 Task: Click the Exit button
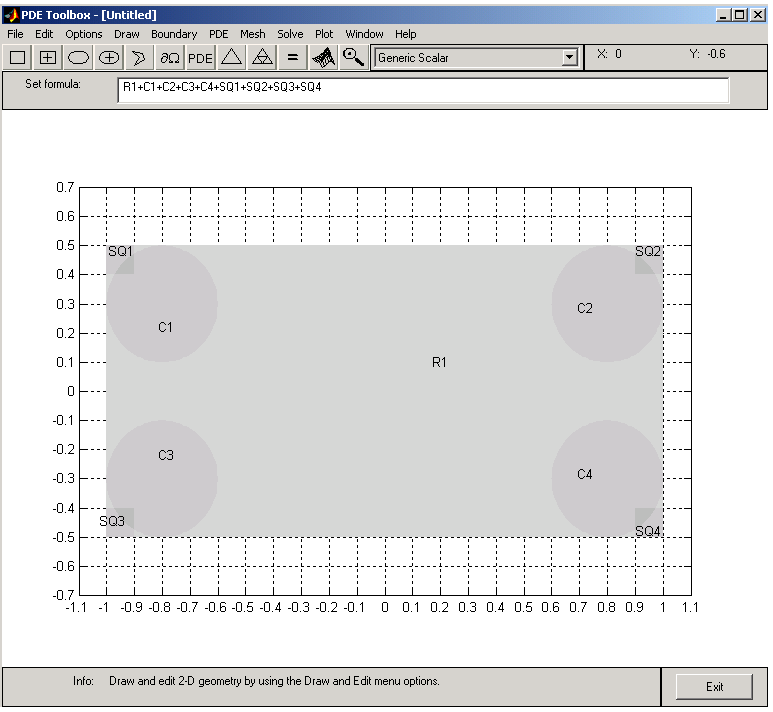(x=714, y=686)
